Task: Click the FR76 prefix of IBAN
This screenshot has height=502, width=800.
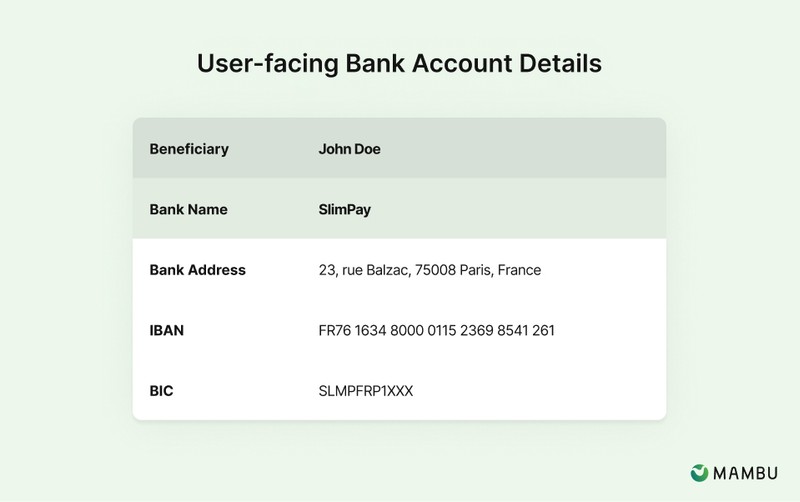Action: pos(335,331)
